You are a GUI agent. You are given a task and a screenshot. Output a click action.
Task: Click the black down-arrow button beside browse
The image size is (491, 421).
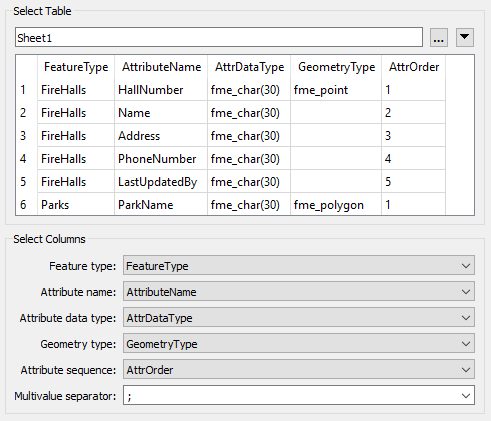point(465,37)
